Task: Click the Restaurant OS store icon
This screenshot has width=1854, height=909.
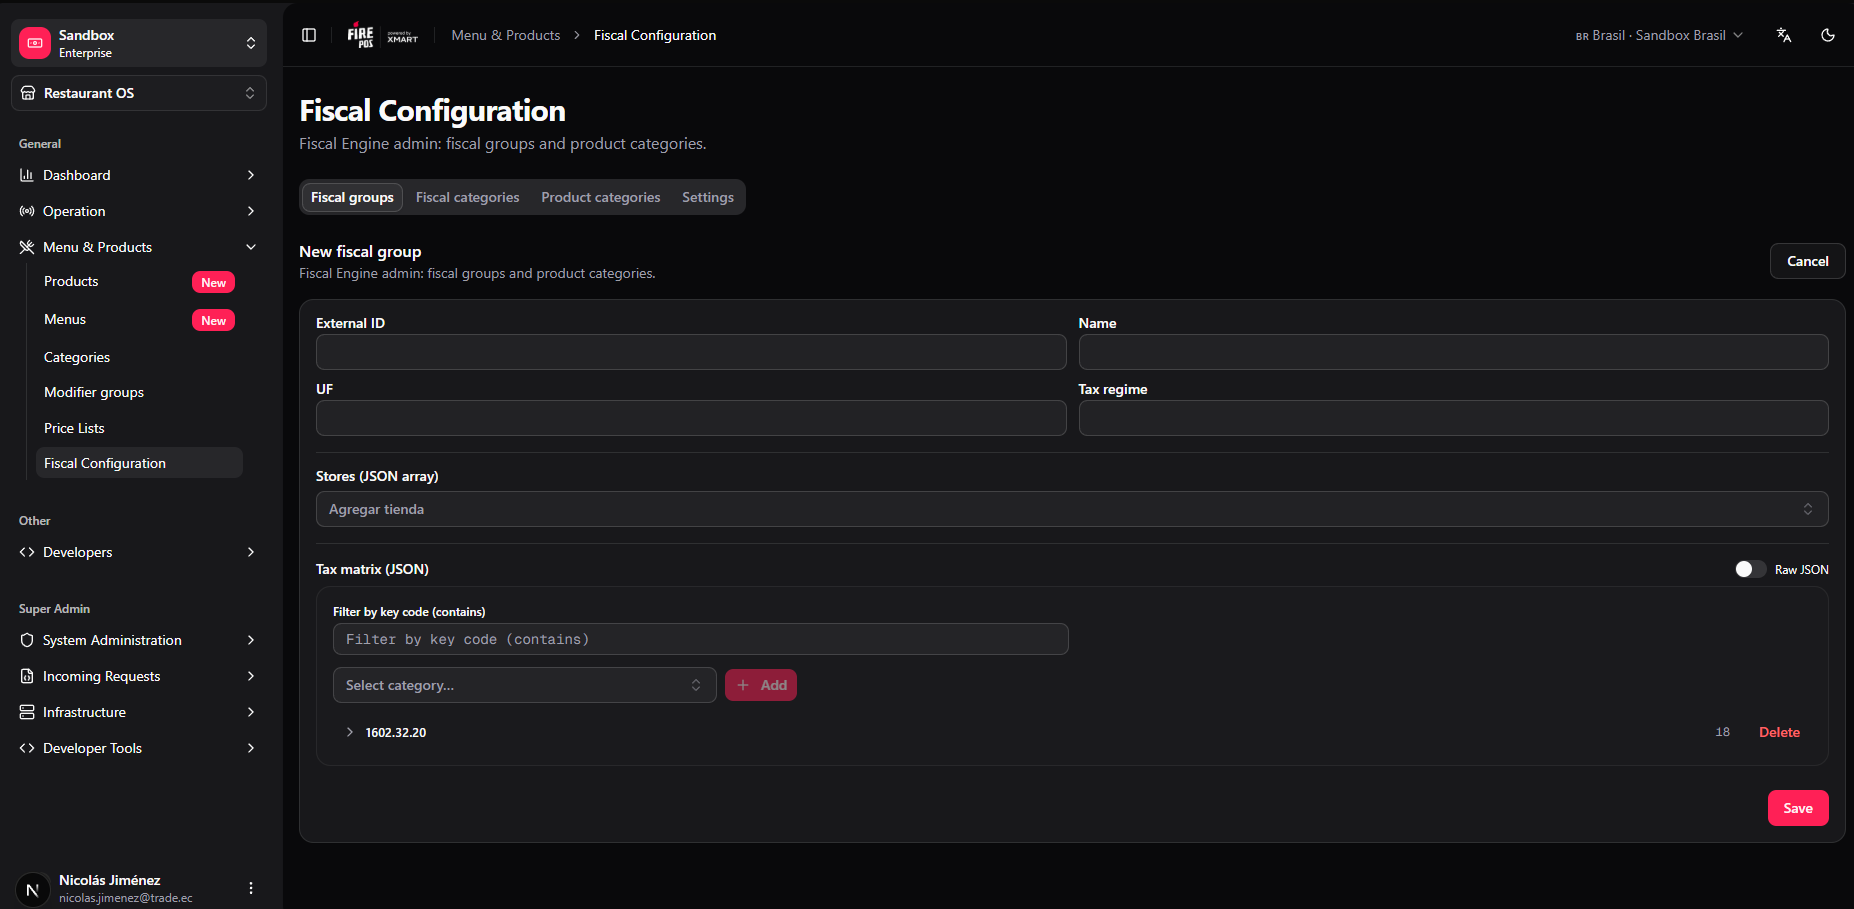Action: tap(28, 93)
